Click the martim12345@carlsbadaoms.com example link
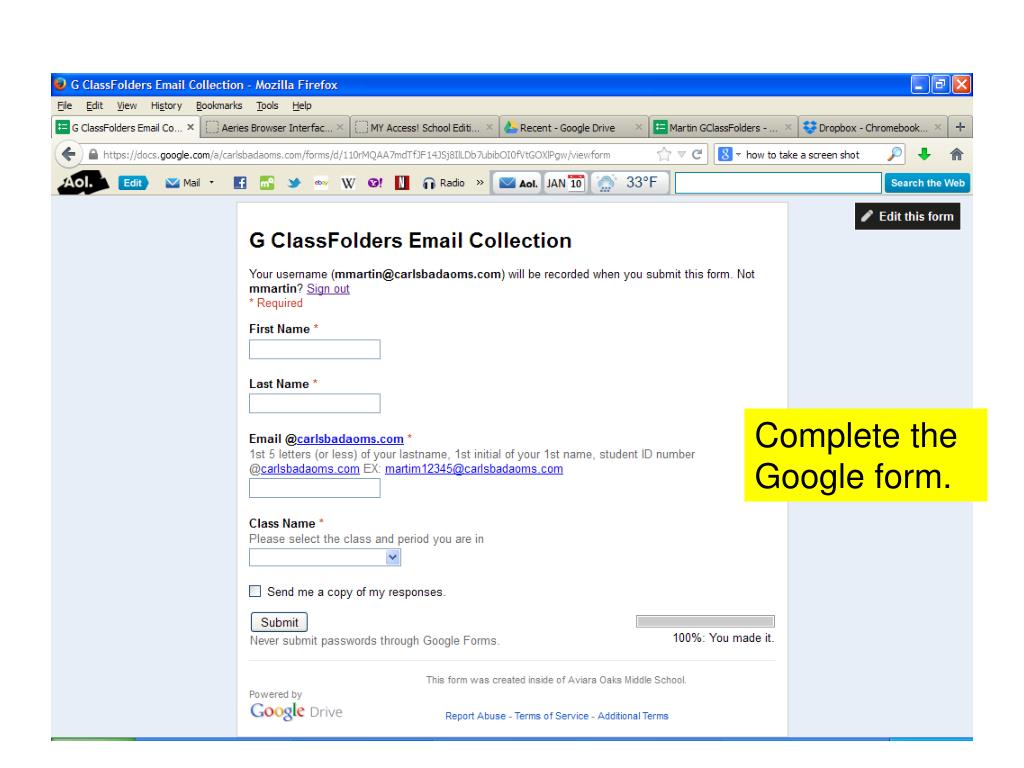This screenshot has height=768, width=1024. (x=473, y=469)
